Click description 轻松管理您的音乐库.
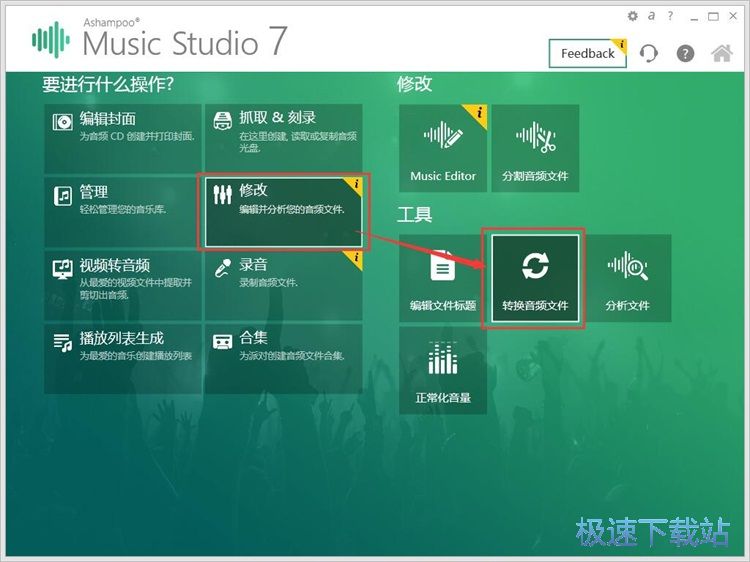This screenshot has height=562, width=750. click(x=123, y=209)
